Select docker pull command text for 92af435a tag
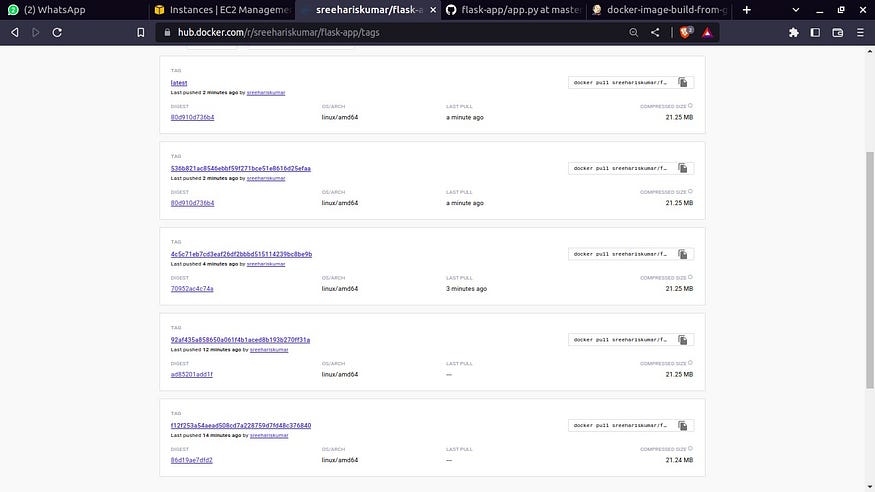875x492 pixels. 620,340
